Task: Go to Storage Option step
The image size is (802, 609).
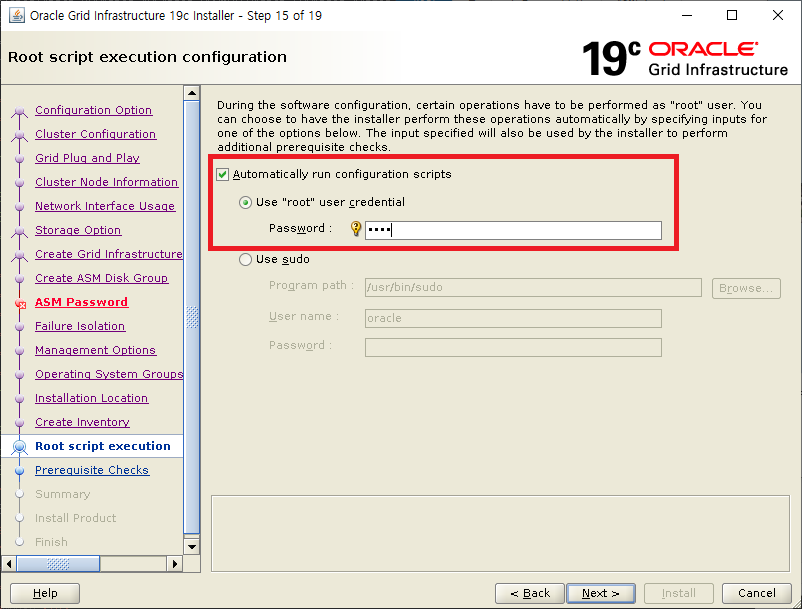Action: 78,230
